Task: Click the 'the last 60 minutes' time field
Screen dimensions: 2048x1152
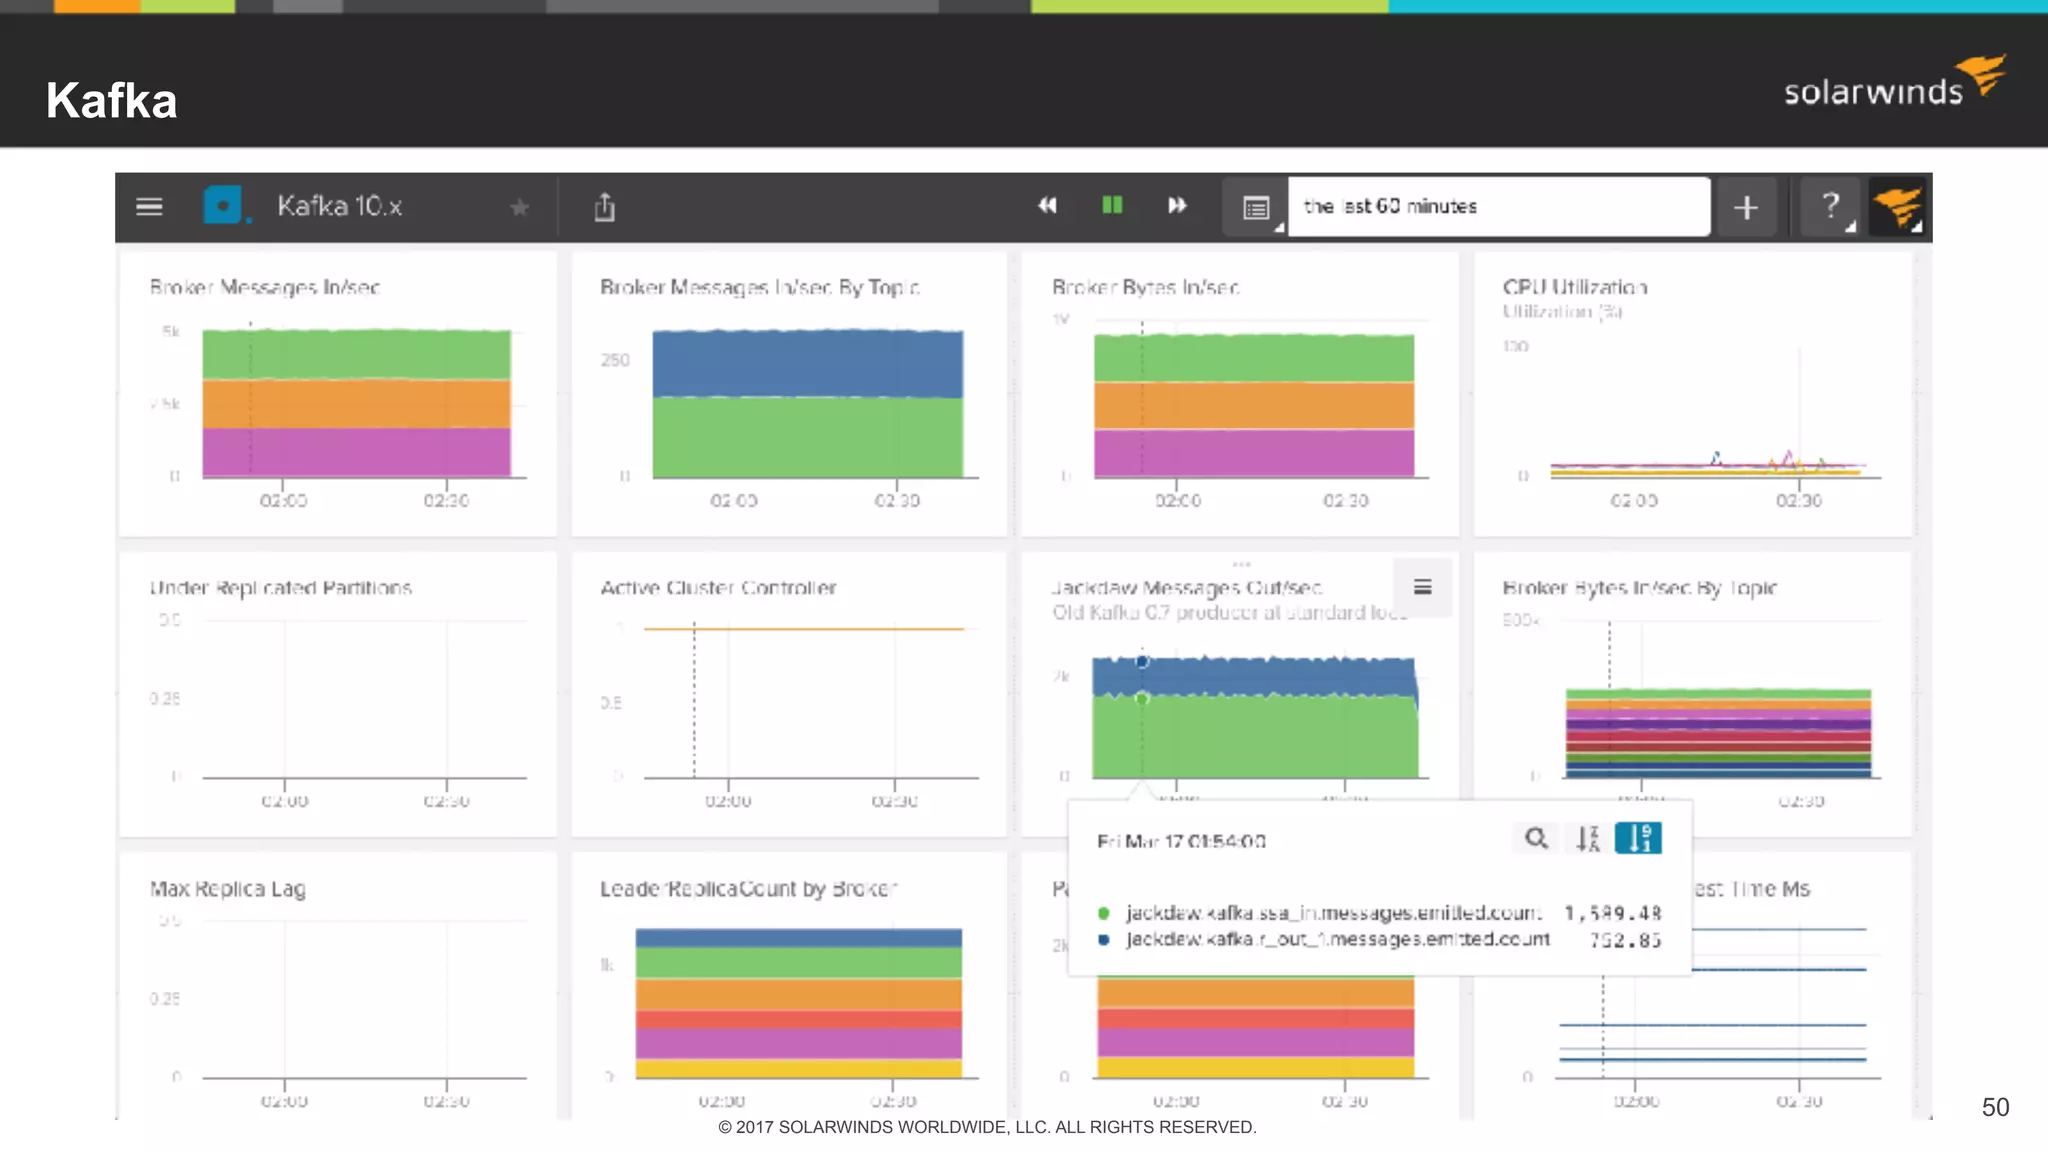Action: point(1499,207)
